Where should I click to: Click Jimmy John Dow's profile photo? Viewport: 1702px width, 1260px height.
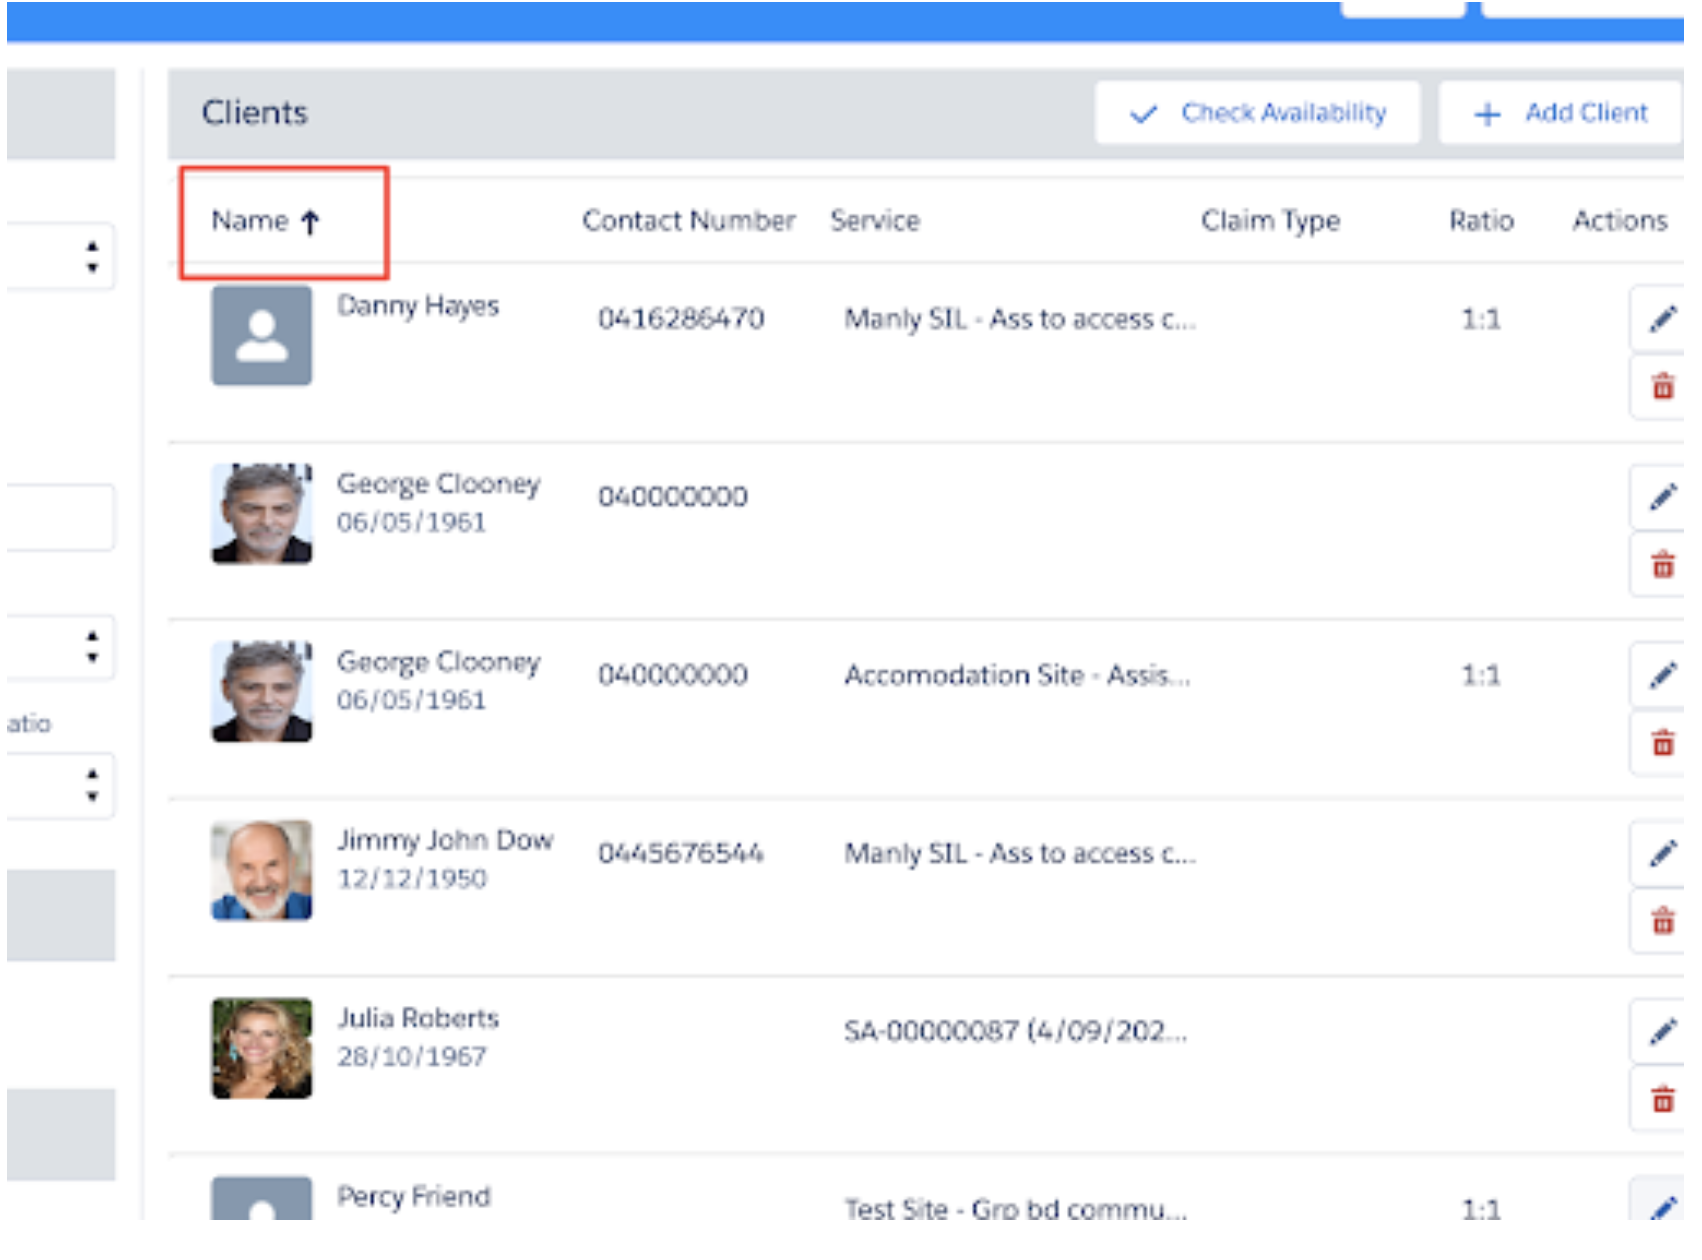tap(261, 870)
